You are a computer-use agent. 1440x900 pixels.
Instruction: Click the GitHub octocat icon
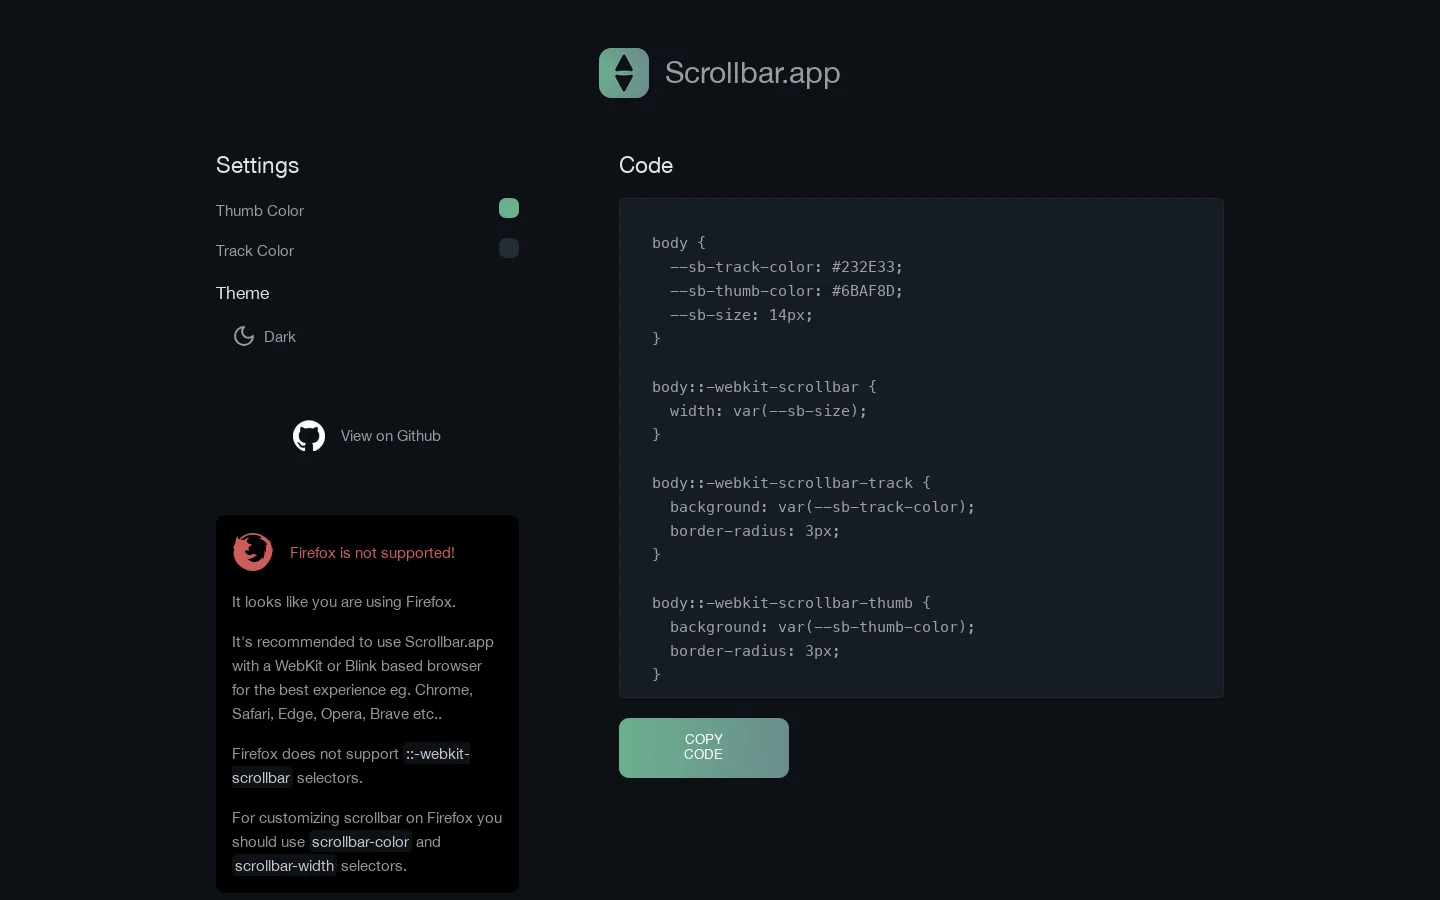pos(309,436)
